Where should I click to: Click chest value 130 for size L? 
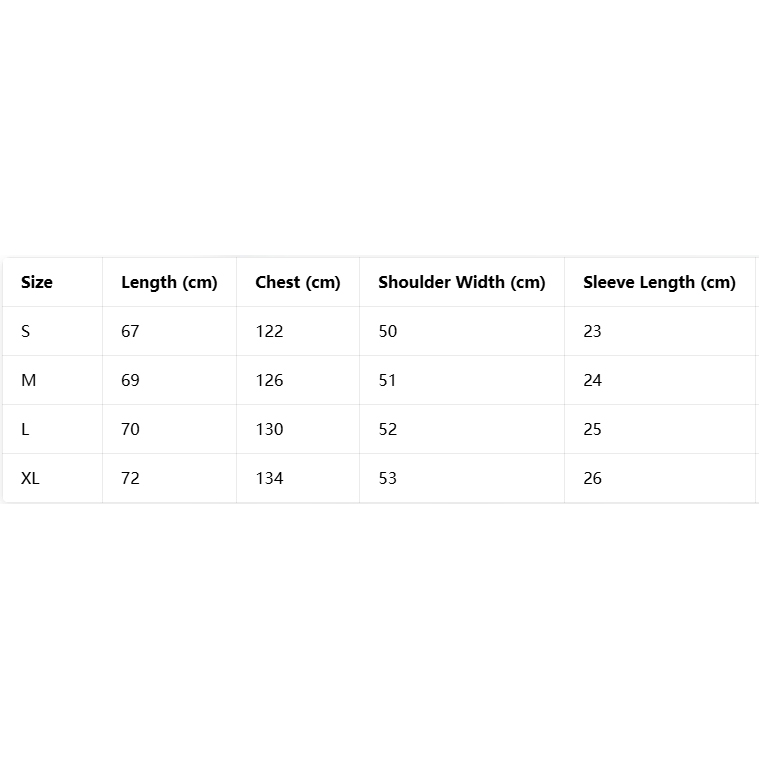tap(269, 429)
